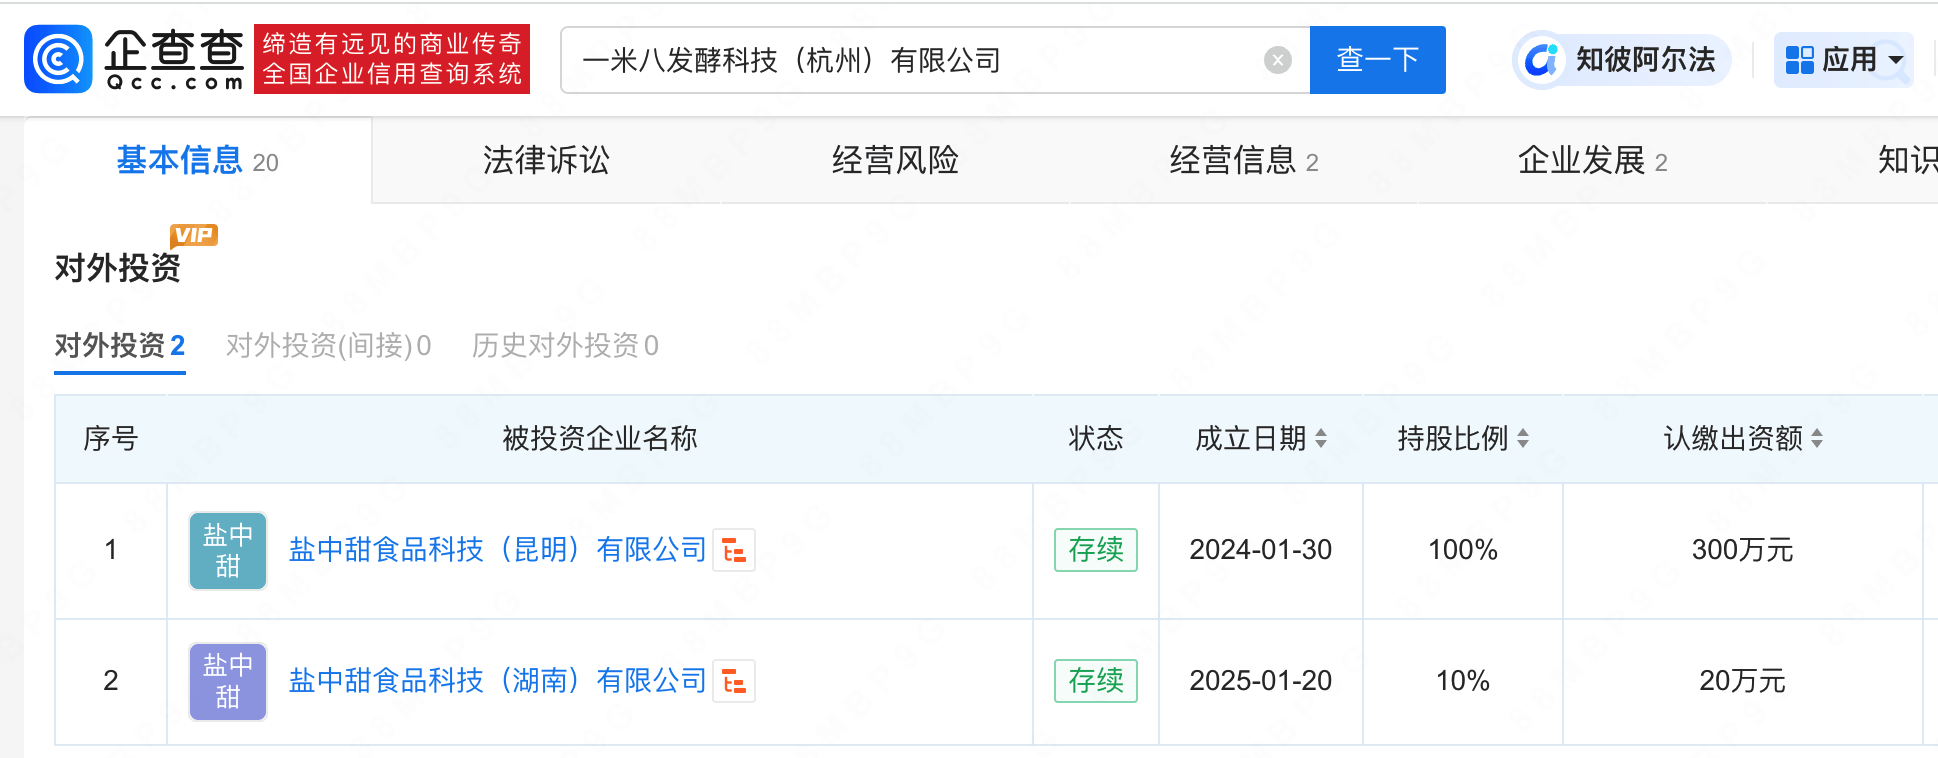Open 盐中甜食品科技（昆明）有限公司 link
Image resolution: width=1938 pixels, height=758 pixels.
[x=497, y=550]
